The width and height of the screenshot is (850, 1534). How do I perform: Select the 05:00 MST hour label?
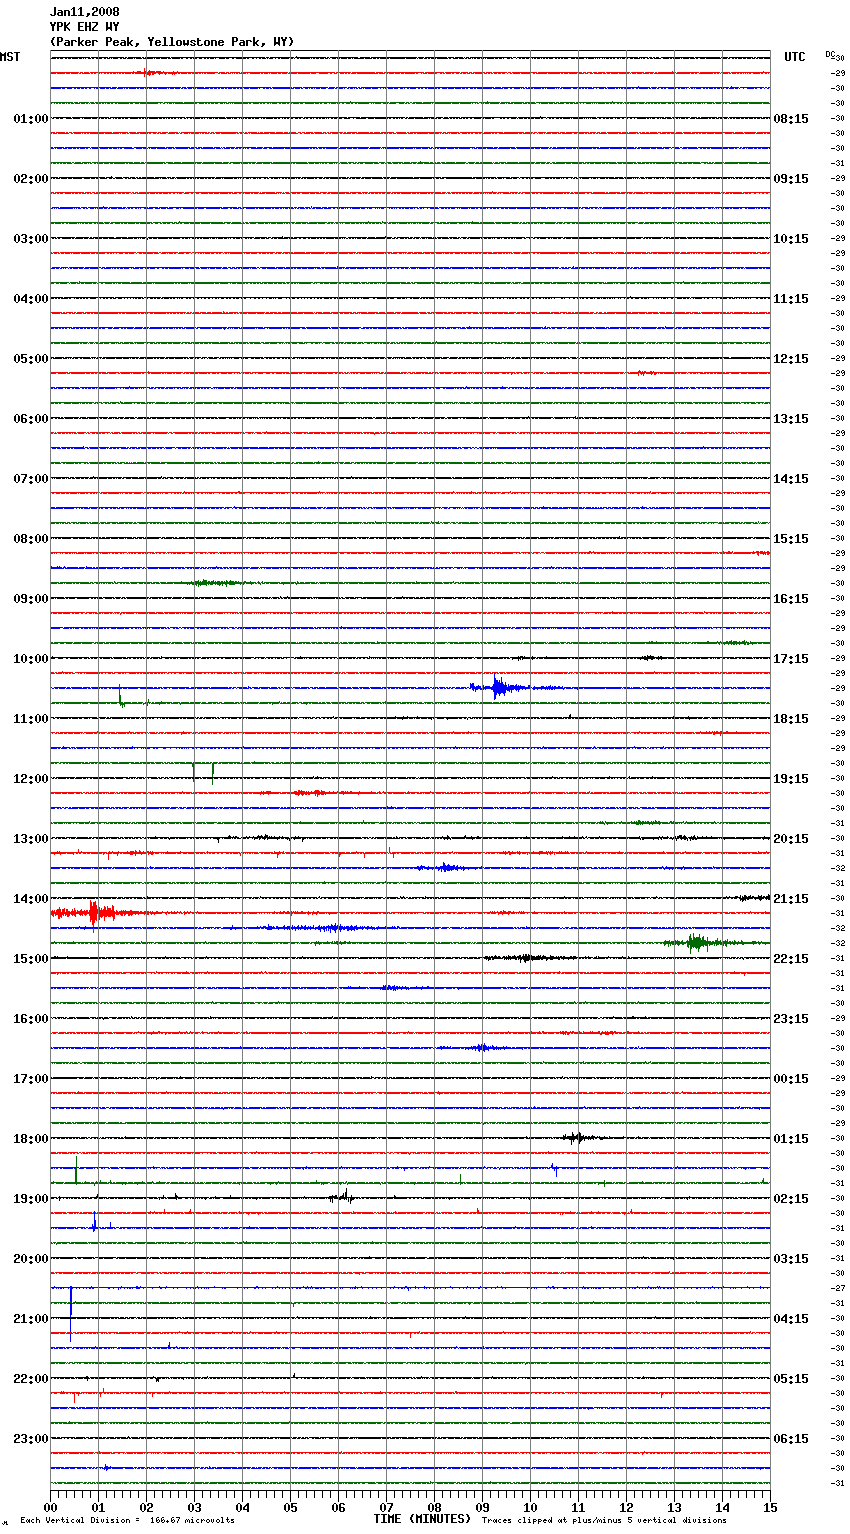pos(31,359)
